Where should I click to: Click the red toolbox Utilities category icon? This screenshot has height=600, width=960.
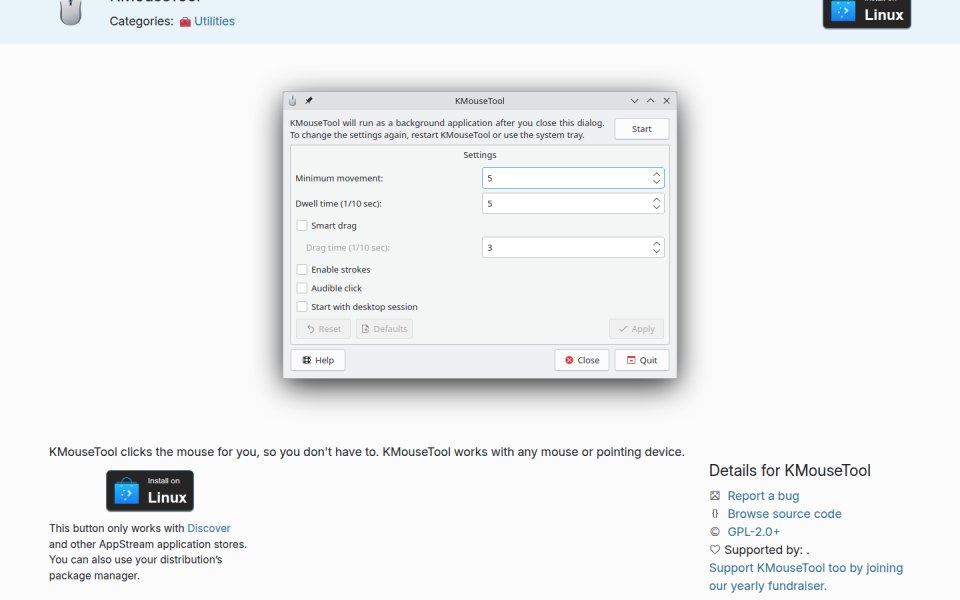pos(185,22)
